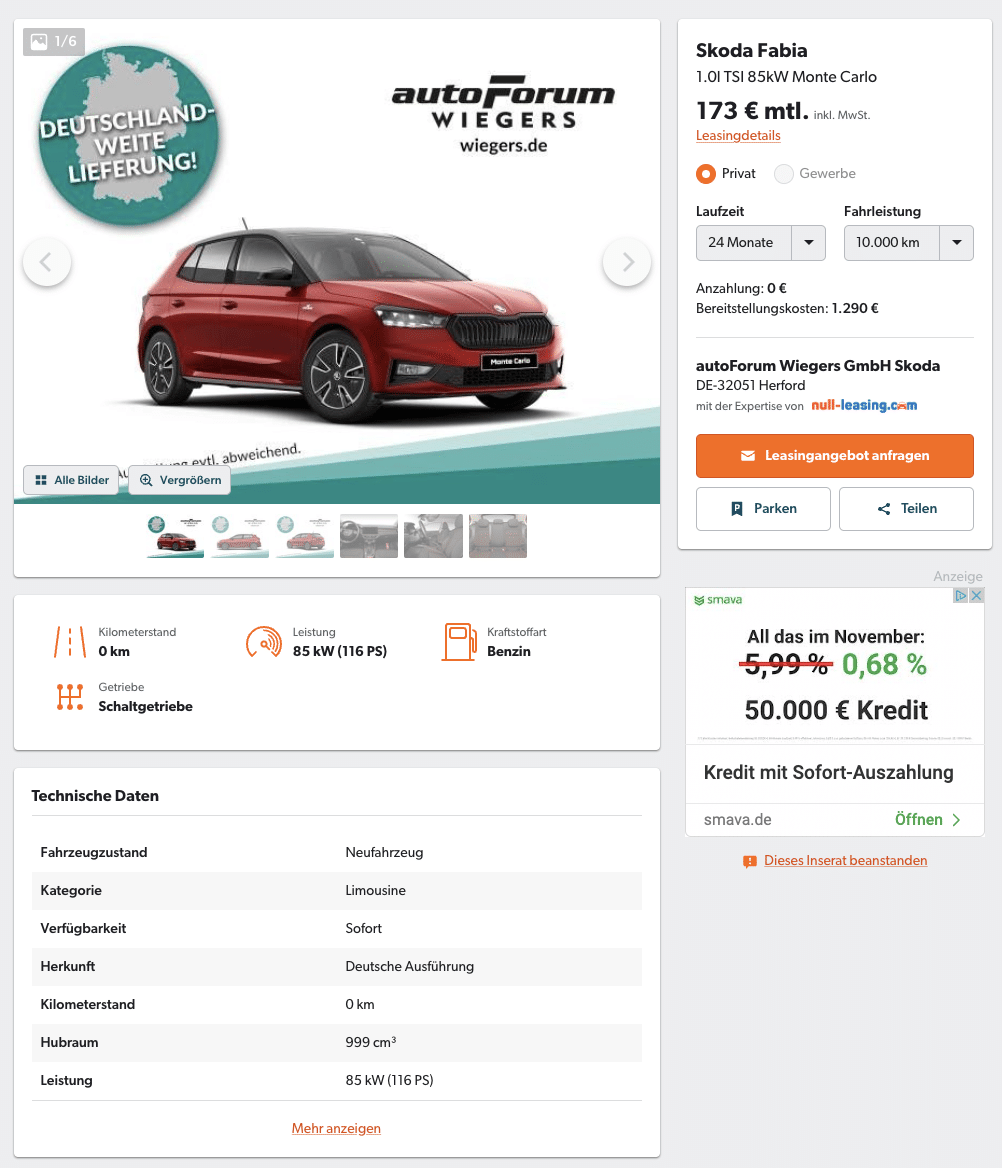
Task: Click the Getriebe gearshift icon
Action: click(x=70, y=696)
